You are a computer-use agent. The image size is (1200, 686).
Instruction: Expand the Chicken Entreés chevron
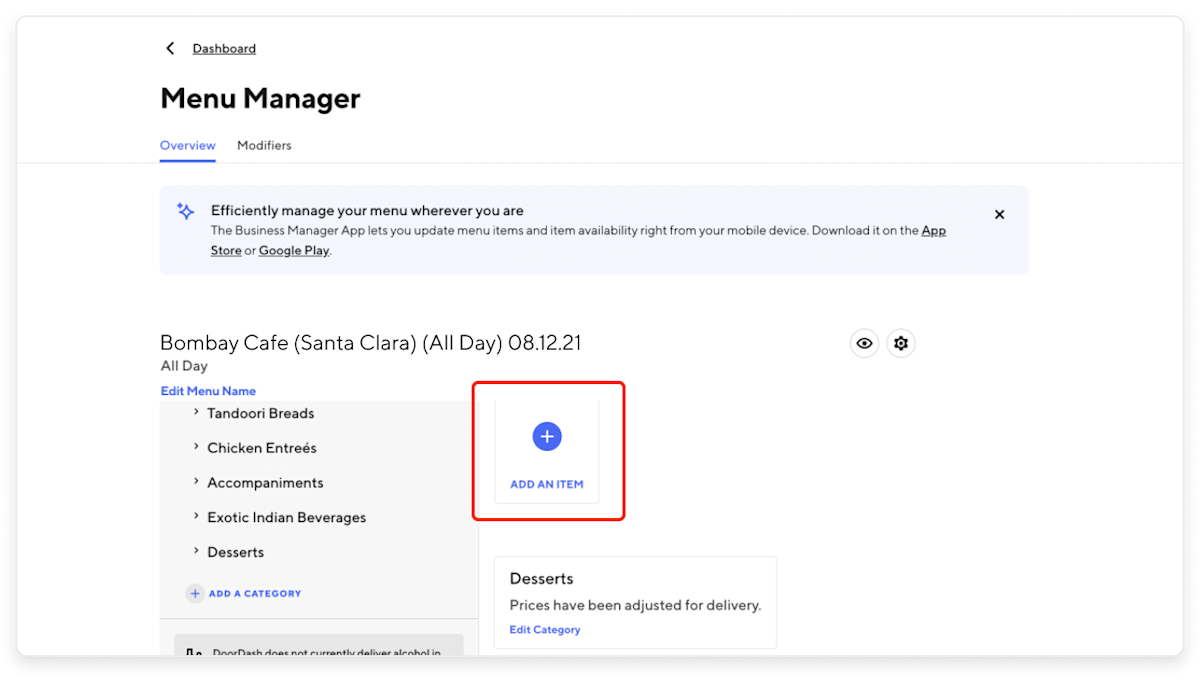coord(196,447)
